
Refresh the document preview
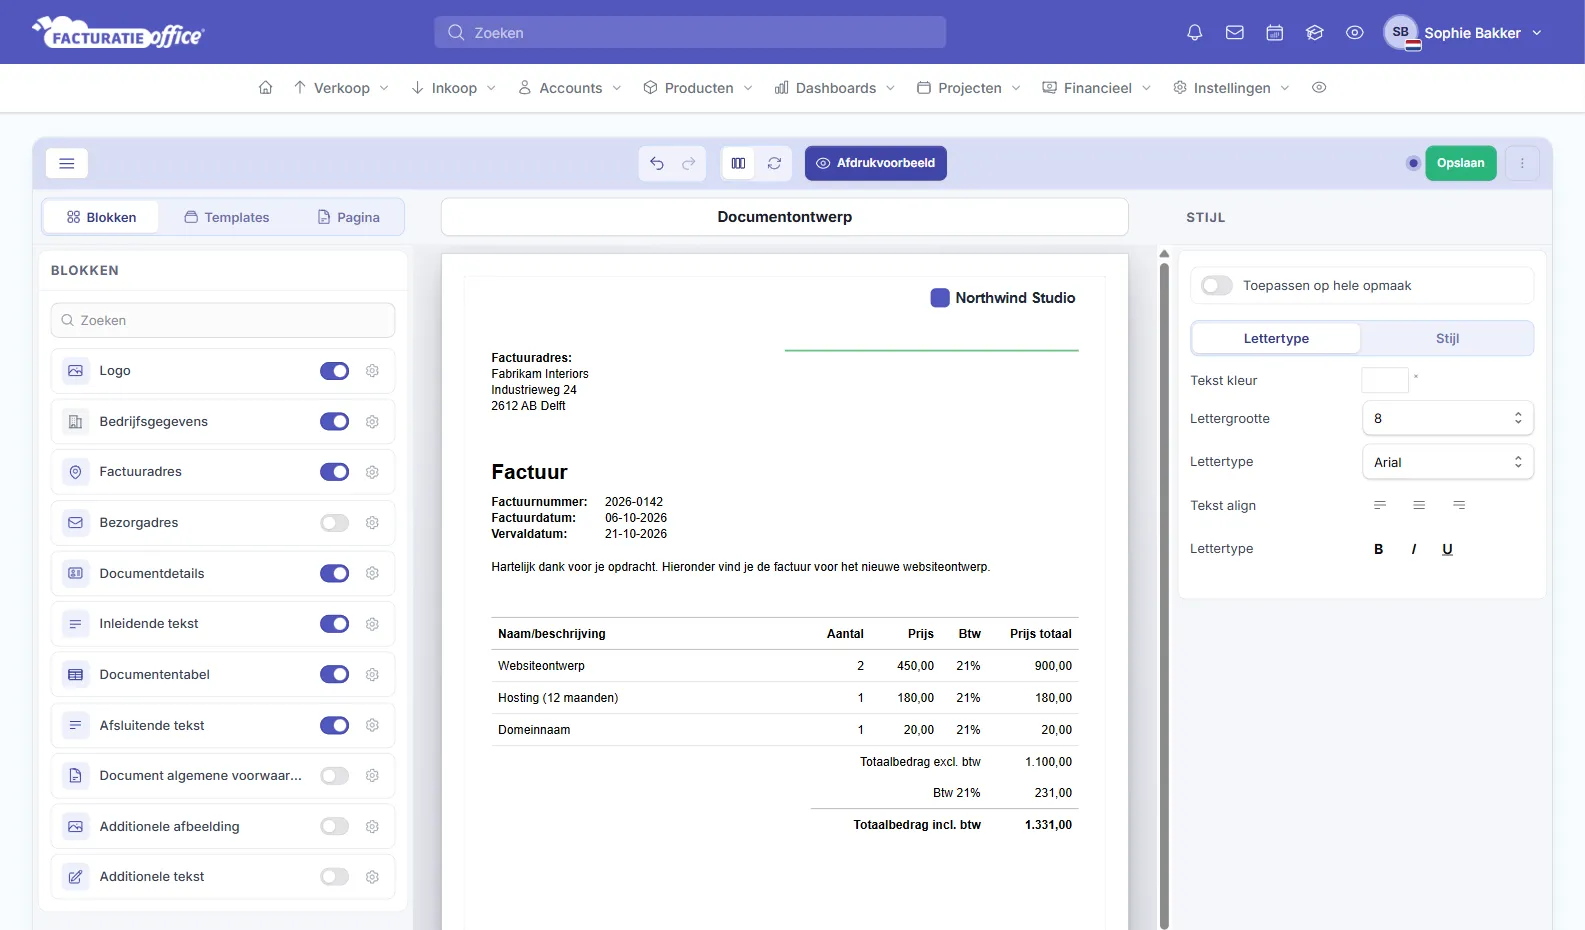[x=774, y=163]
